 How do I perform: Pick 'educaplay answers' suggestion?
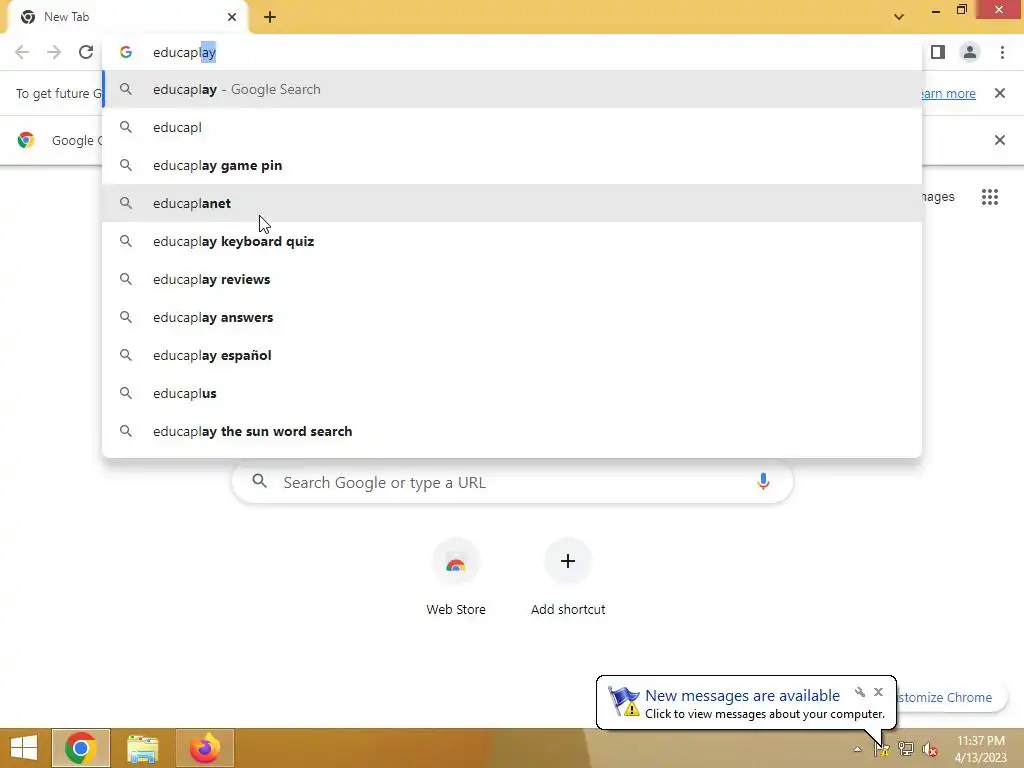[512, 317]
